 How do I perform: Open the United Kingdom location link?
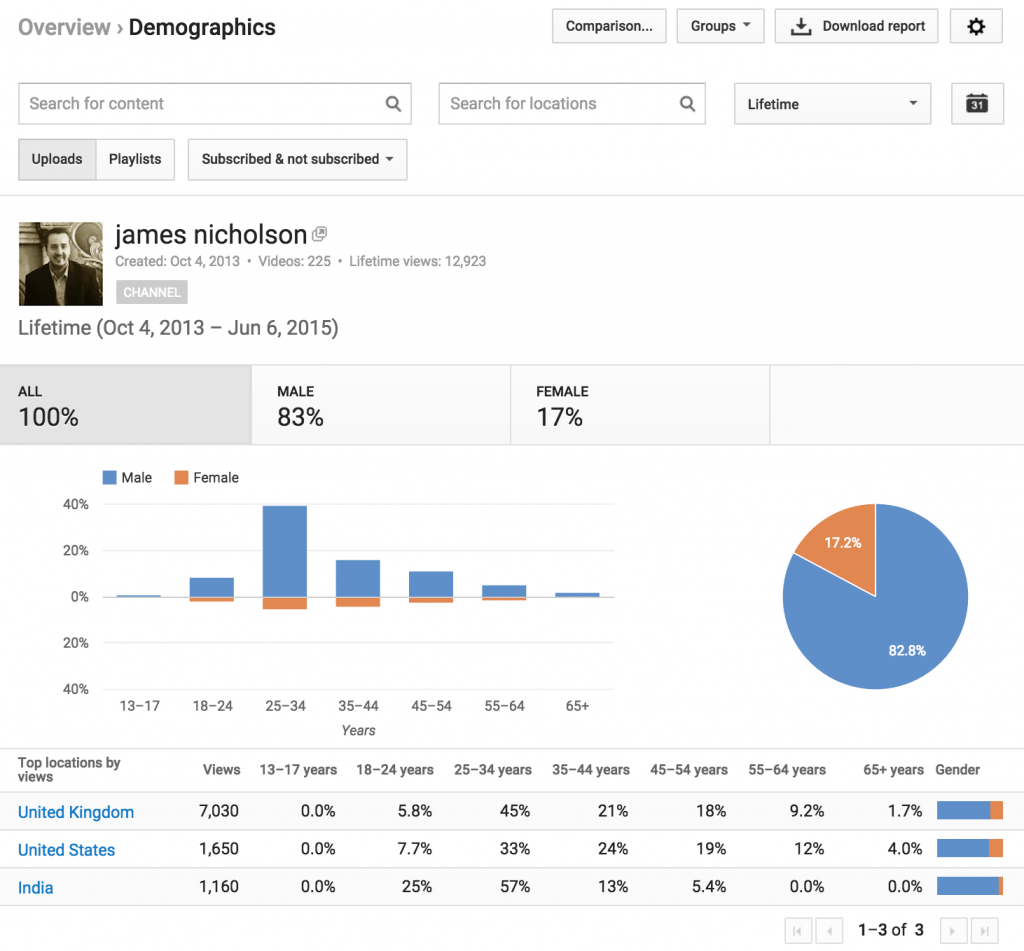[76, 812]
